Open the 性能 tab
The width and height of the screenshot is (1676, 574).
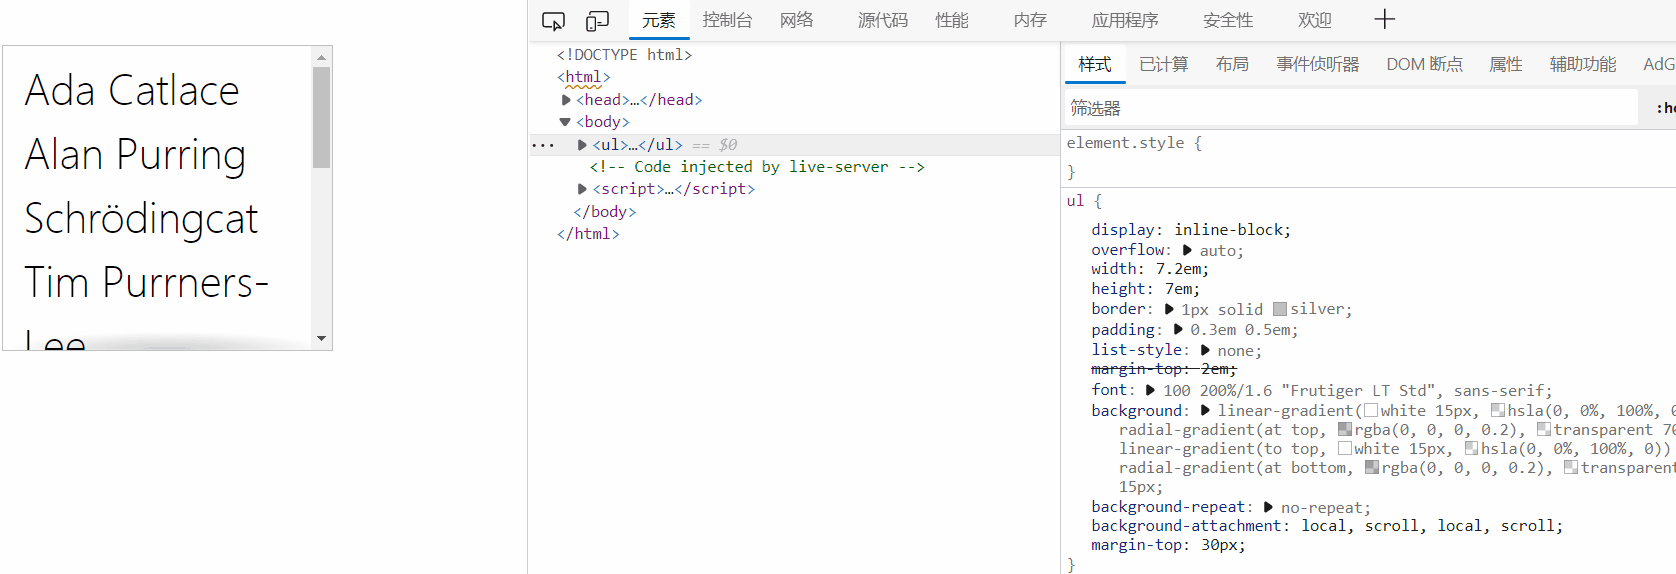click(x=952, y=20)
